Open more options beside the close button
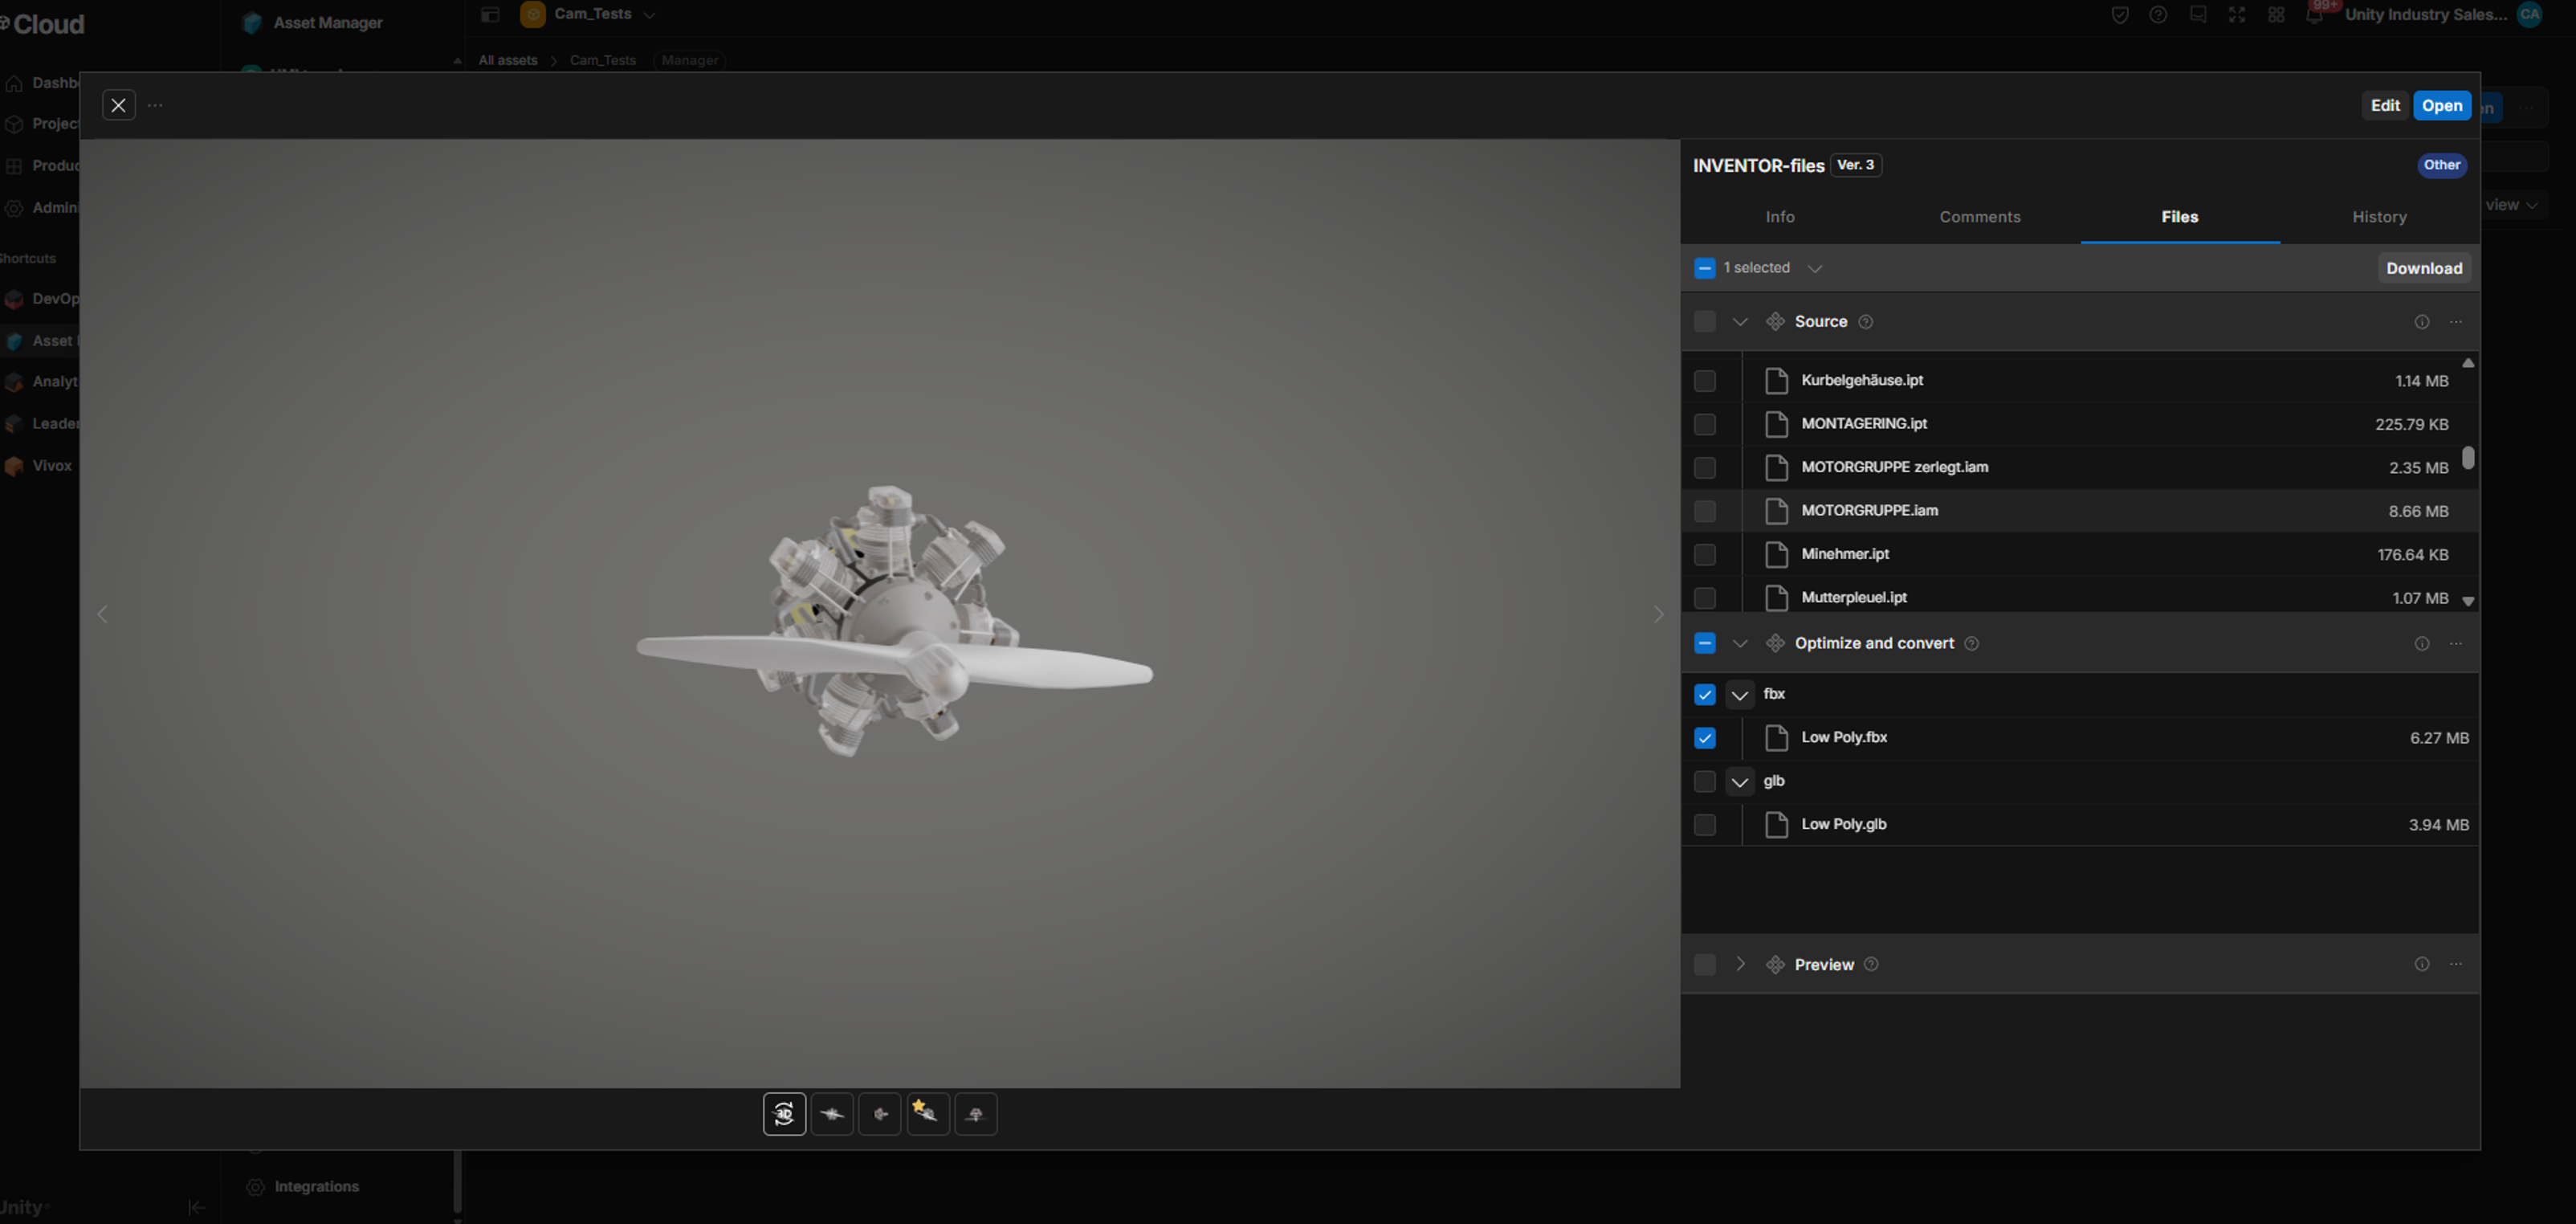This screenshot has width=2576, height=1224. (x=155, y=105)
